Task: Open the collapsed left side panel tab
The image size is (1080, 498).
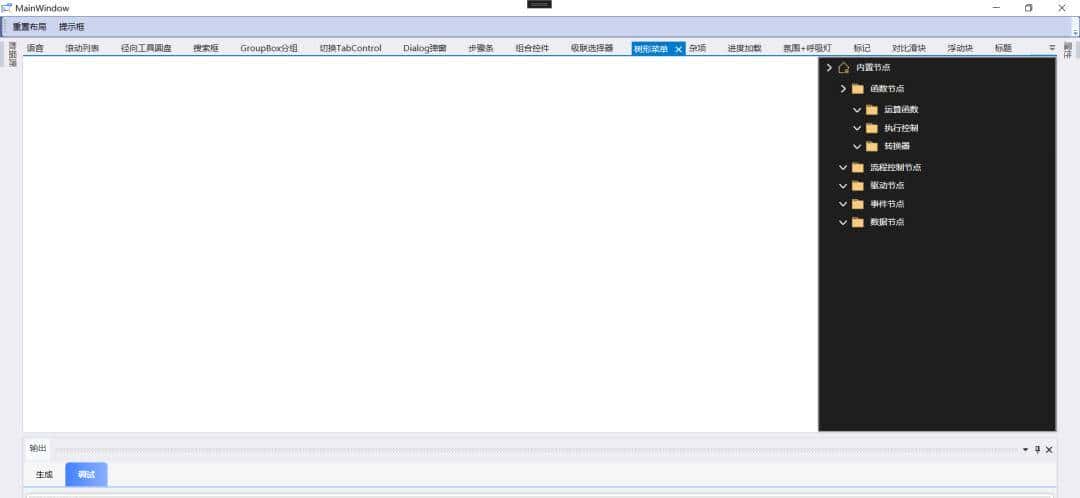Action: pyautogui.click(x=12, y=54)
